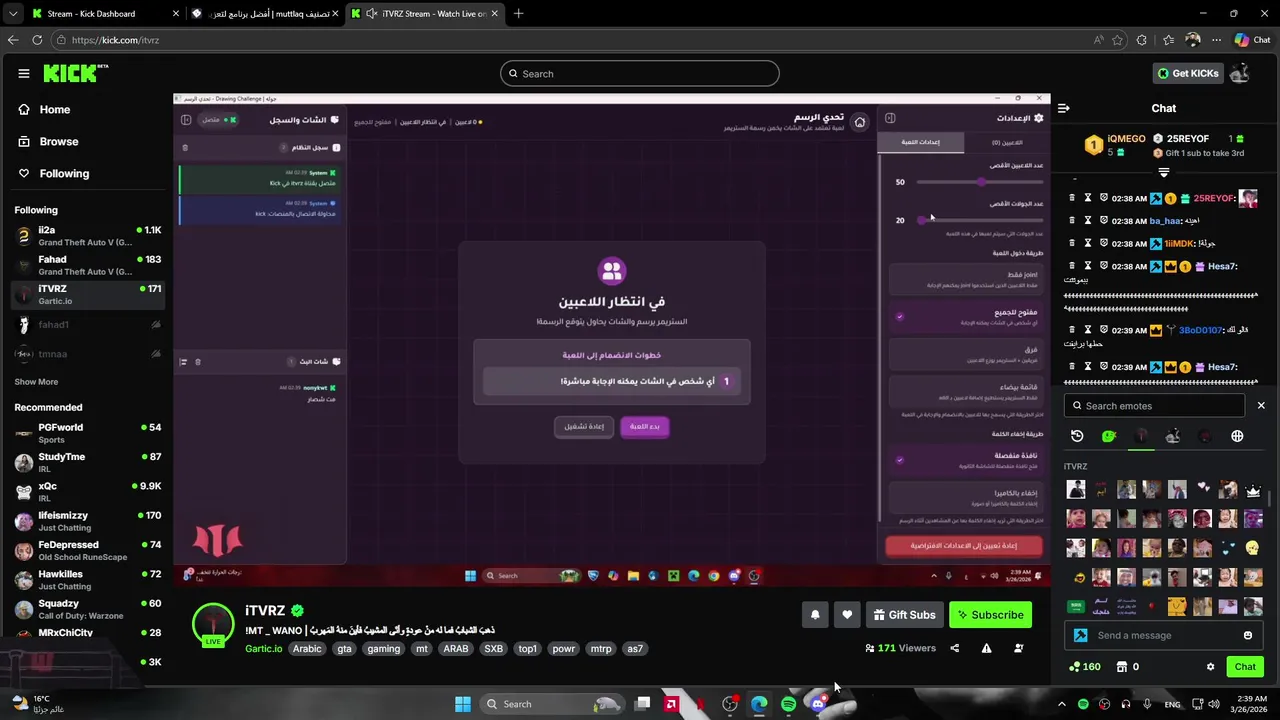Expand the gift leaderboard chevron in chat
Screen dimensions: 1280x720
[1163, 173]
